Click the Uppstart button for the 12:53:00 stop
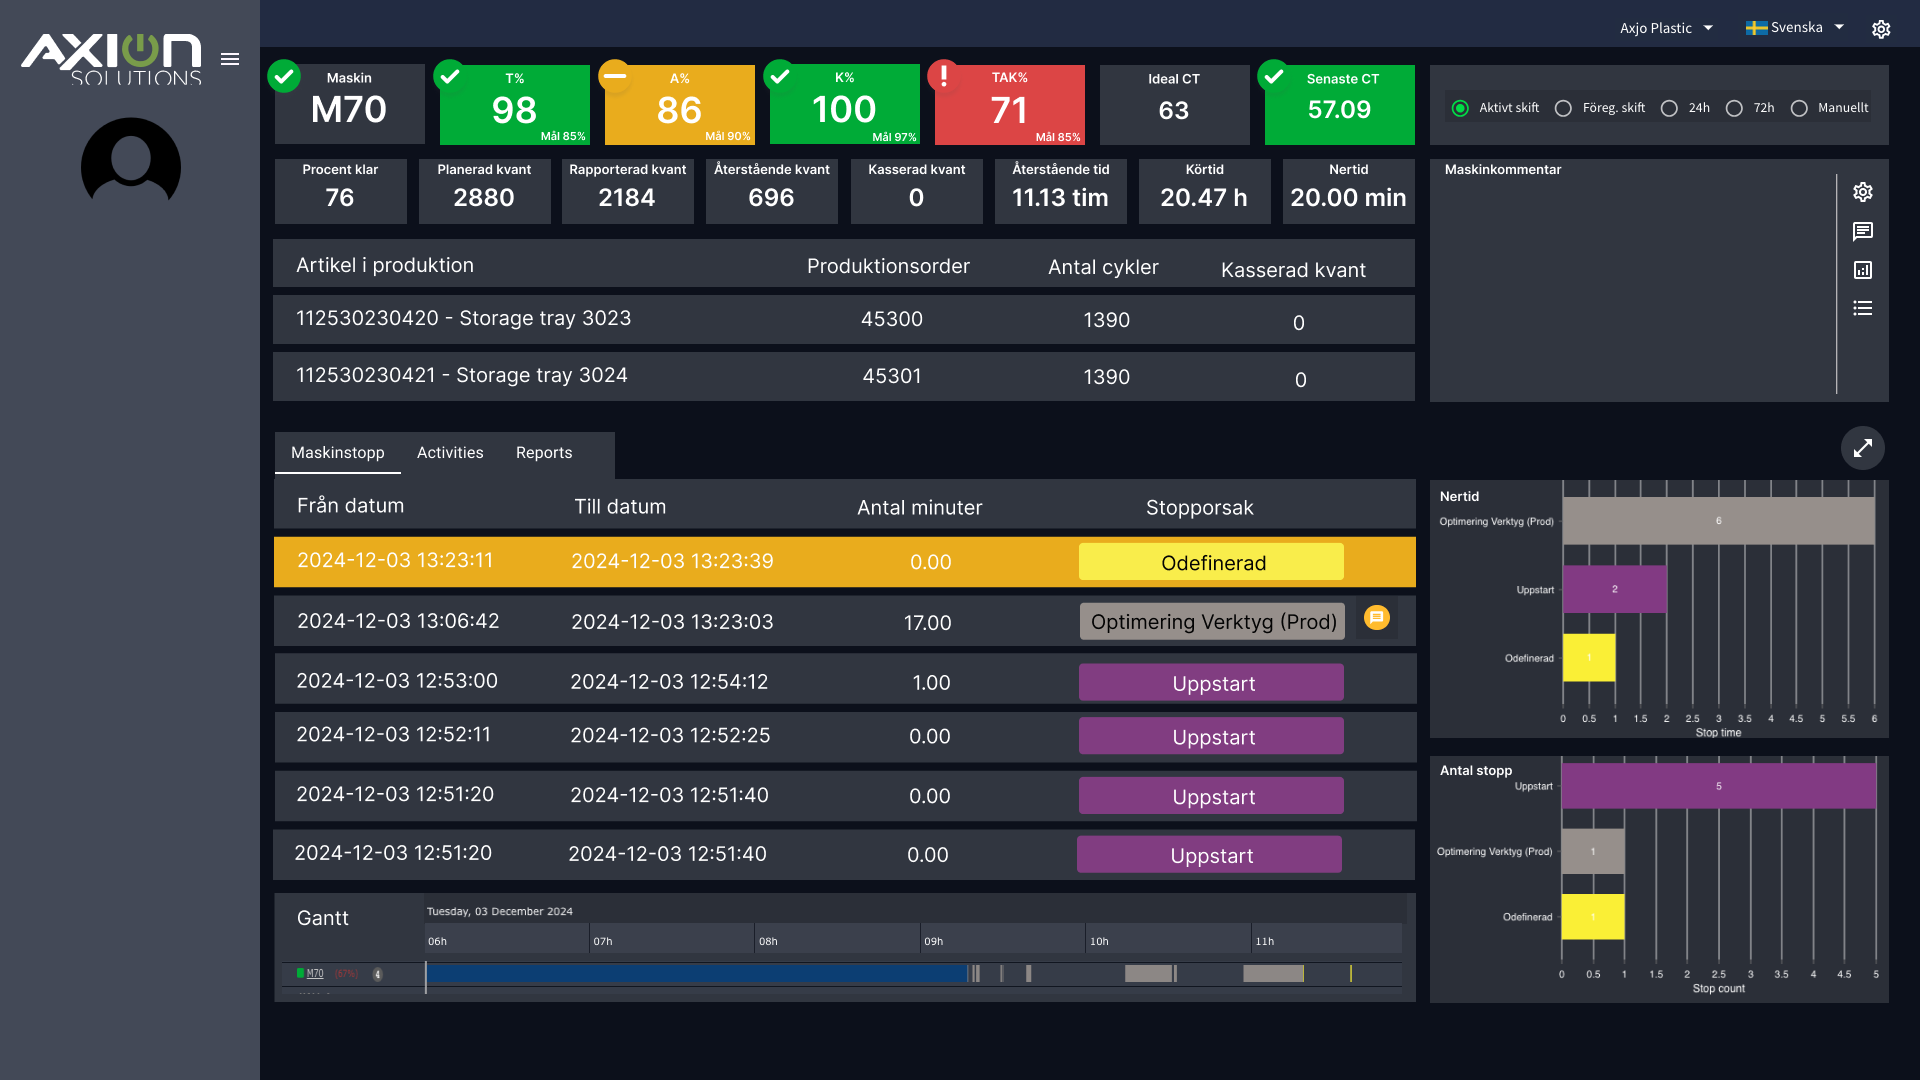Viewport: 1920px width, 1080px height. click(x=1211, y=683)
